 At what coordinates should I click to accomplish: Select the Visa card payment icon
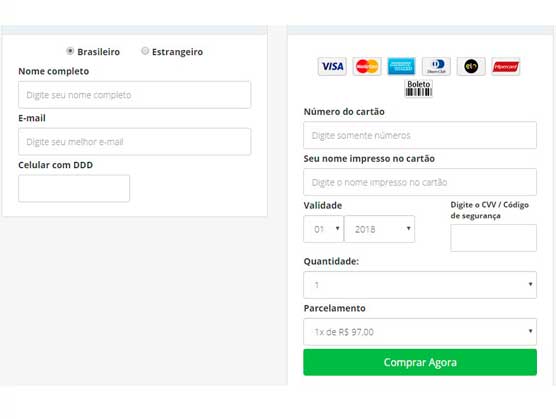(x=332, y=66)
